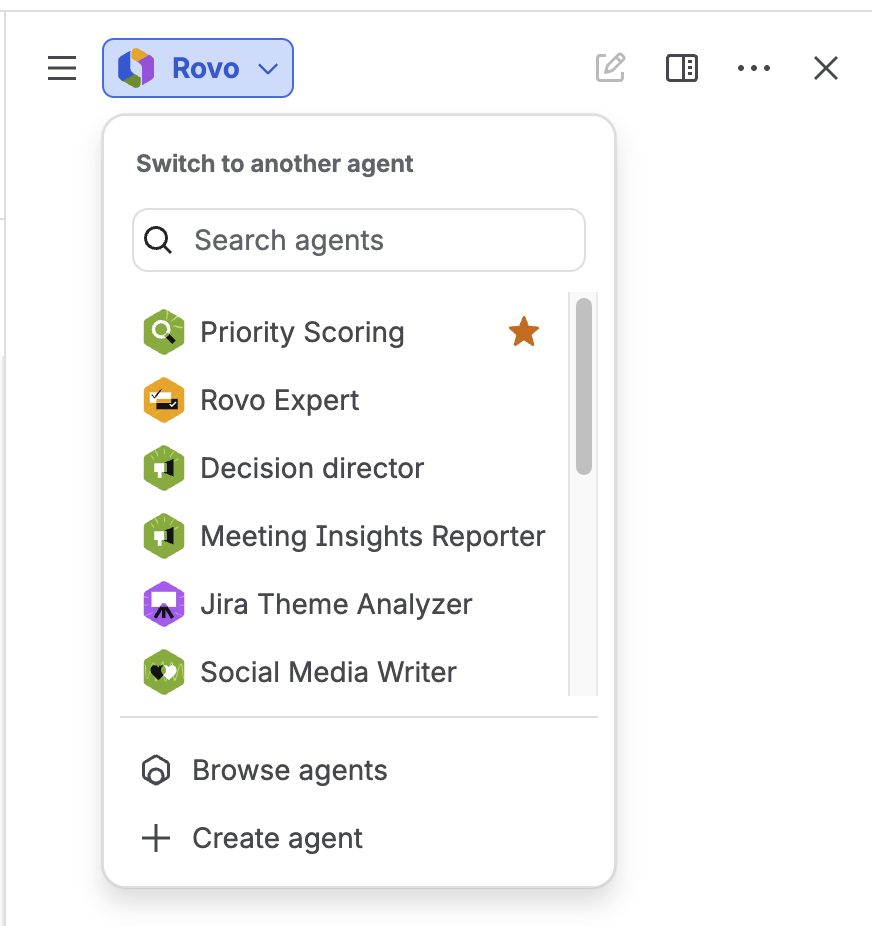Open a new conversation with the pencil icon
Image resolution: width=872 pixels, height=926 pixels.
610,68
